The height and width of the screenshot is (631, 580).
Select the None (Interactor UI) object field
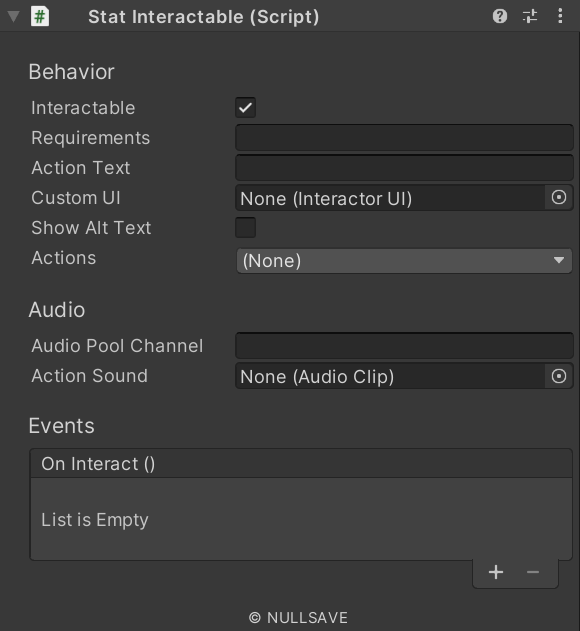(x=390, y=198)
